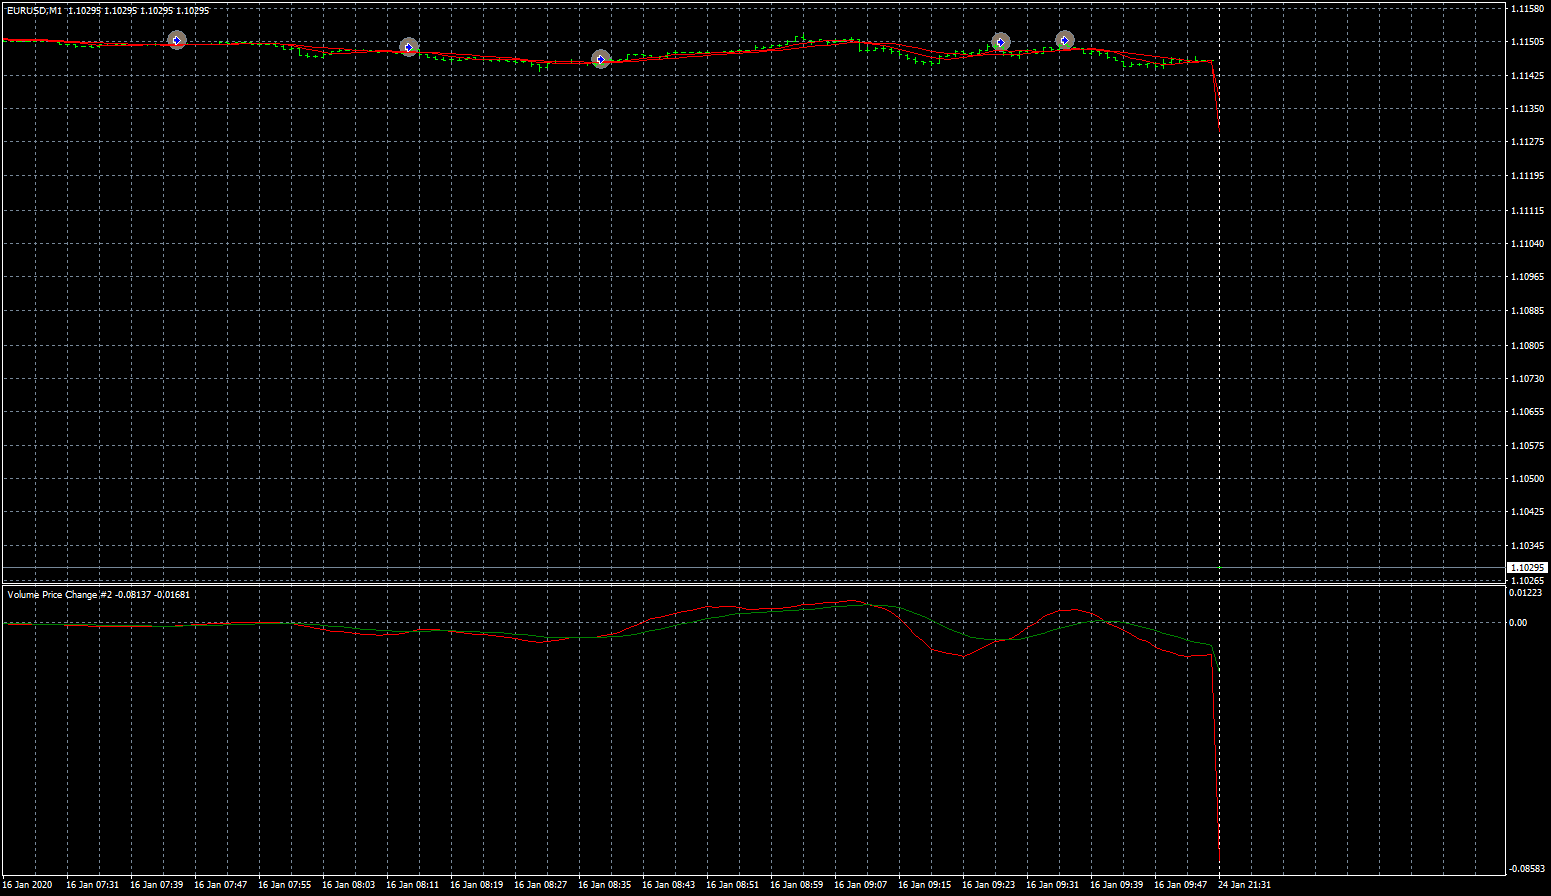Click the 16 Jan 09:47 time axis label
Image resolution: width=1551 pixels, height=896 pixels.
pyautogui.click(x=1180, y=885)
